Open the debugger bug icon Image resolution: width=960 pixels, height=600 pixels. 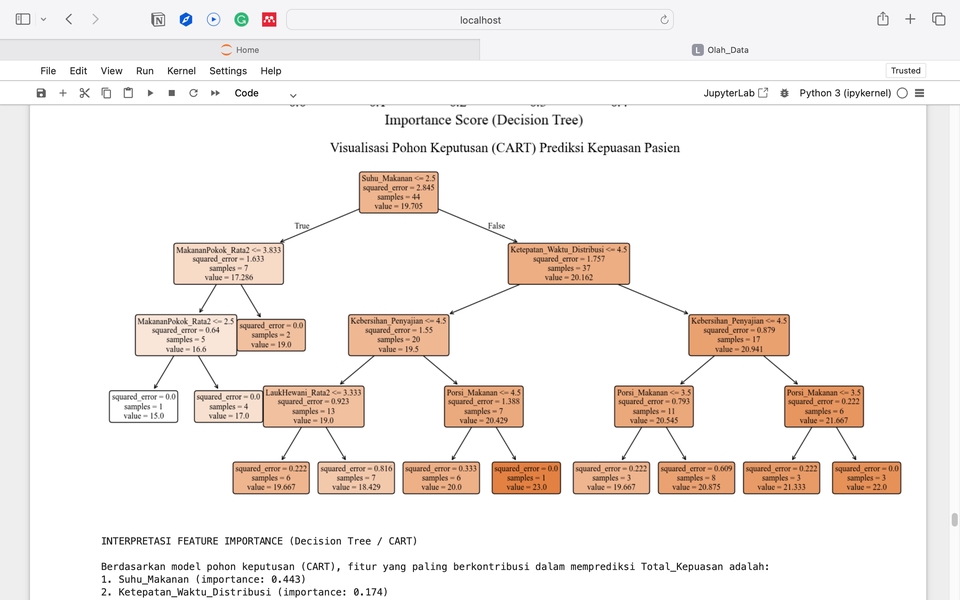click(784, 93)
